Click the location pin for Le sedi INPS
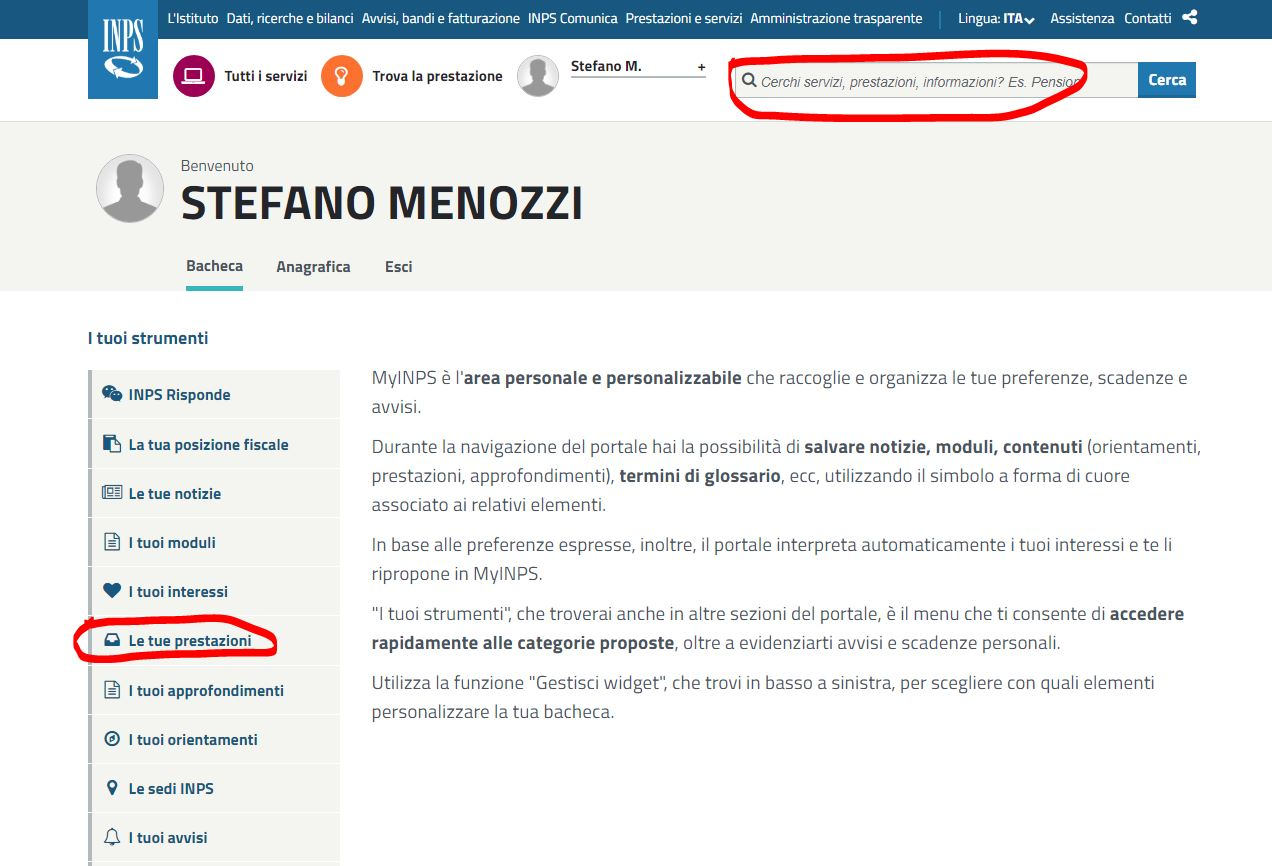 point(112,788)
